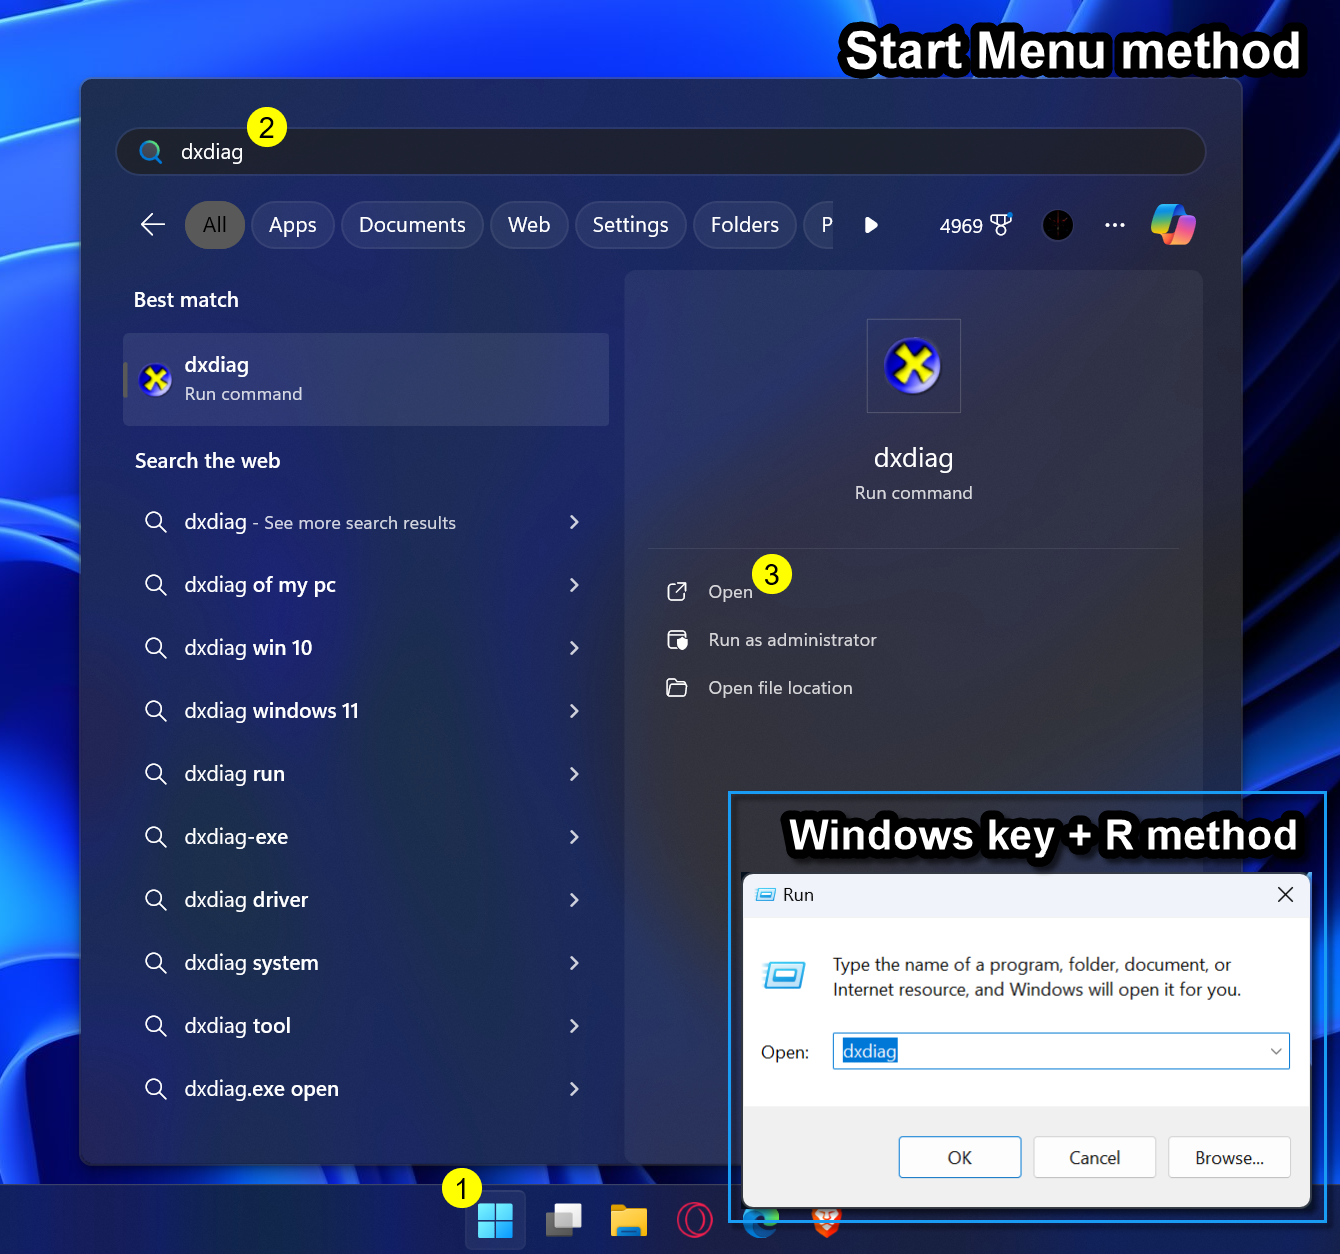1340x1254 pixels.
Task: Choose Run as administrator for dxdiag
Action: click(791, 640)
